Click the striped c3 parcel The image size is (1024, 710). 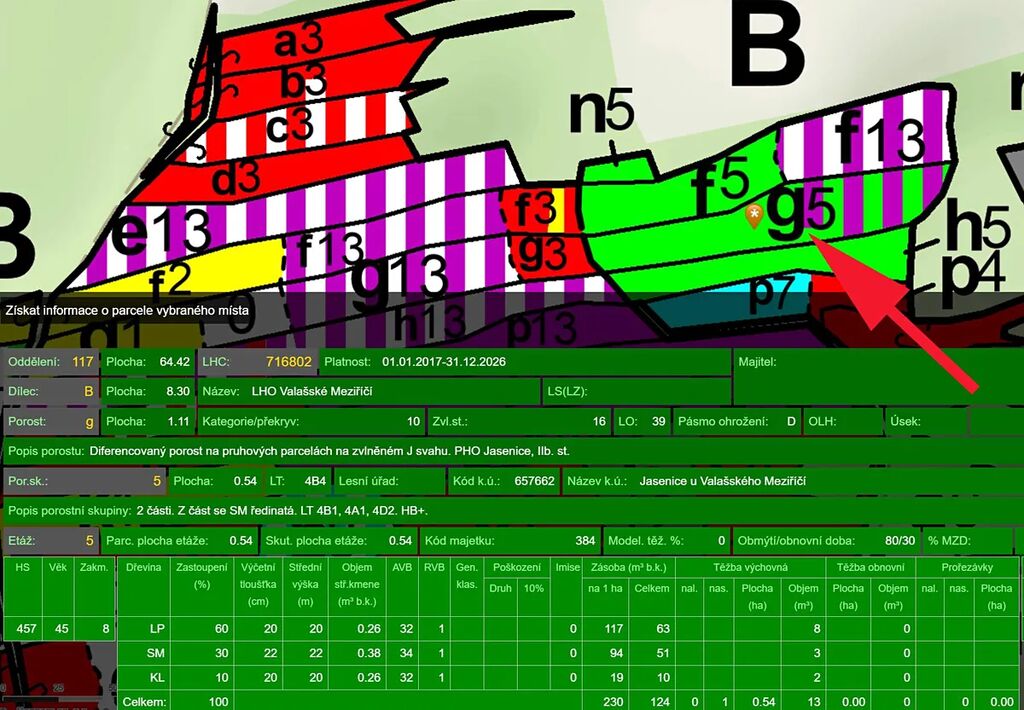pyautogui.click(x=290, y=127)
